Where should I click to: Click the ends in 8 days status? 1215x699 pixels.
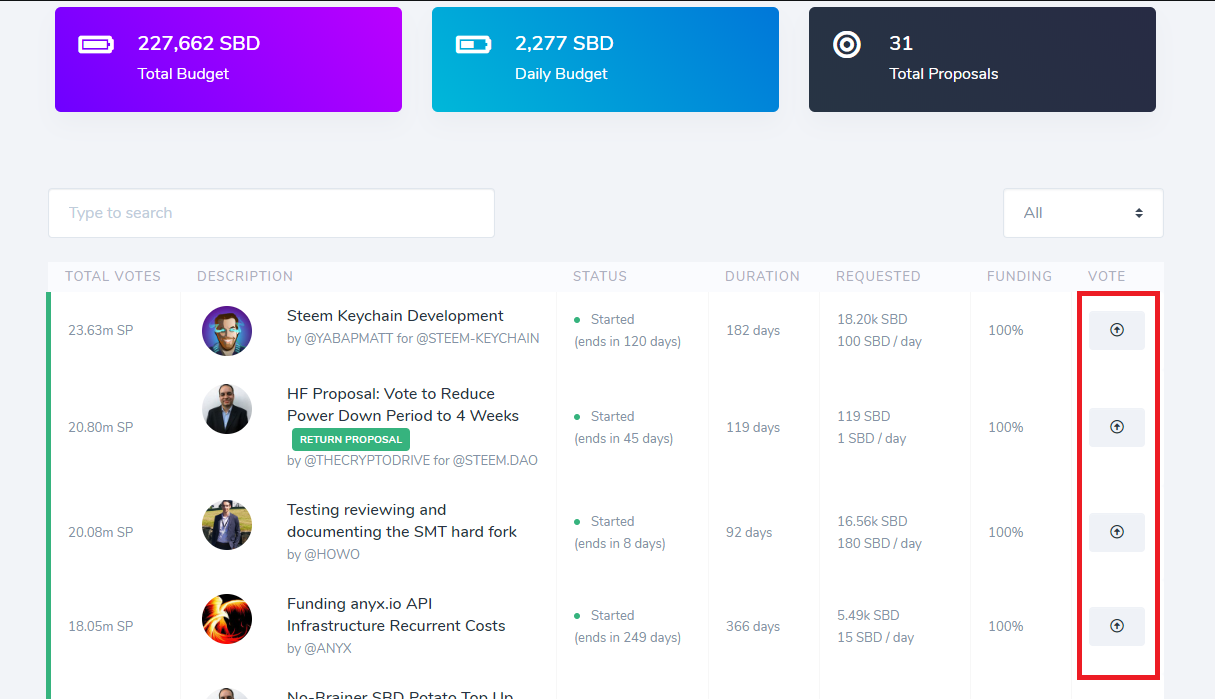619,543
